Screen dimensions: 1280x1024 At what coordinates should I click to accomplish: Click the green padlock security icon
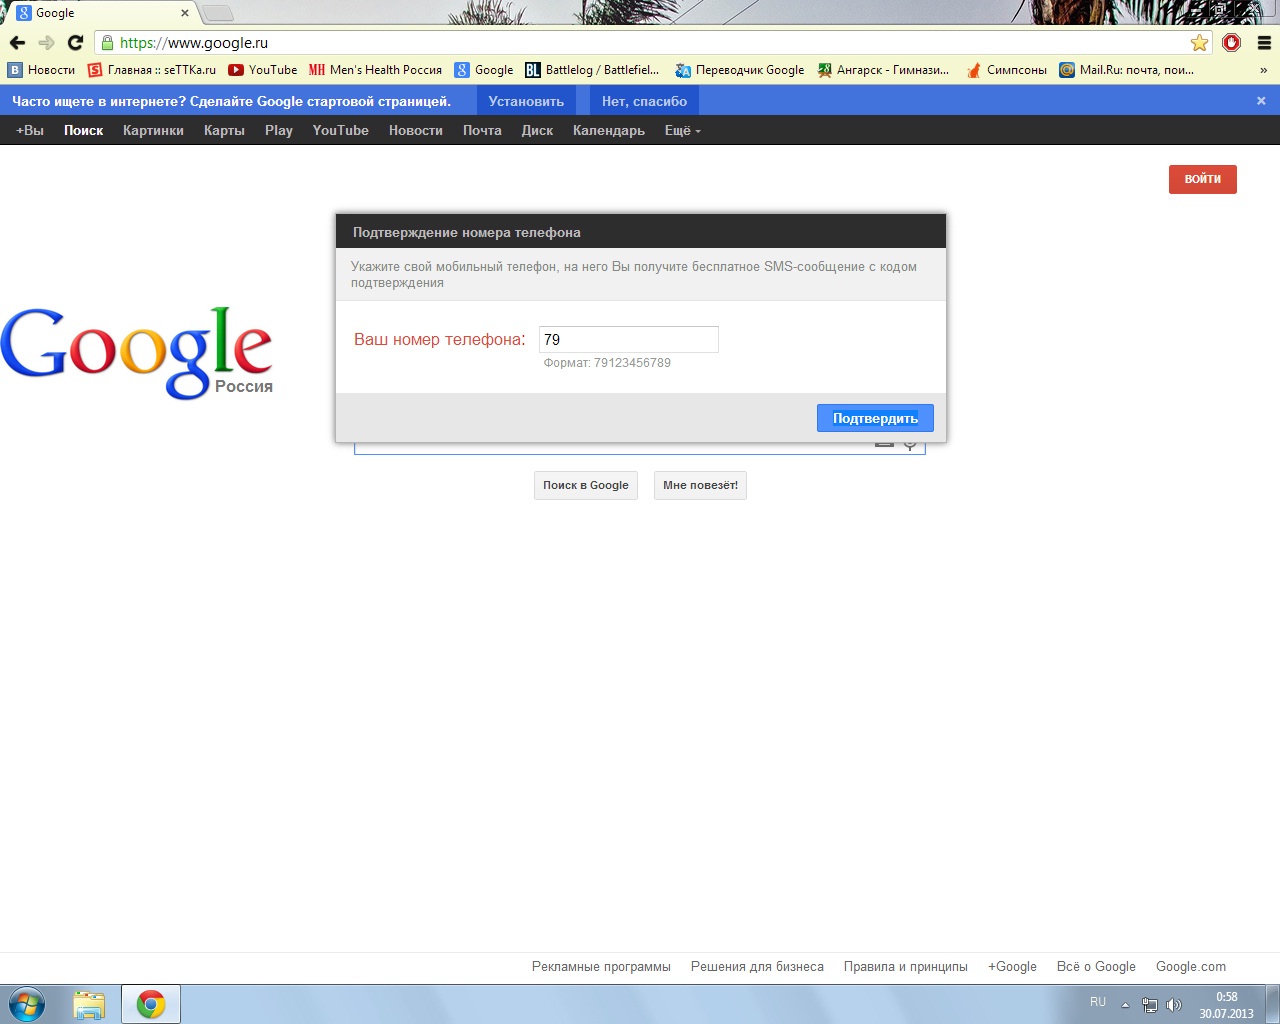click(107, 43)
